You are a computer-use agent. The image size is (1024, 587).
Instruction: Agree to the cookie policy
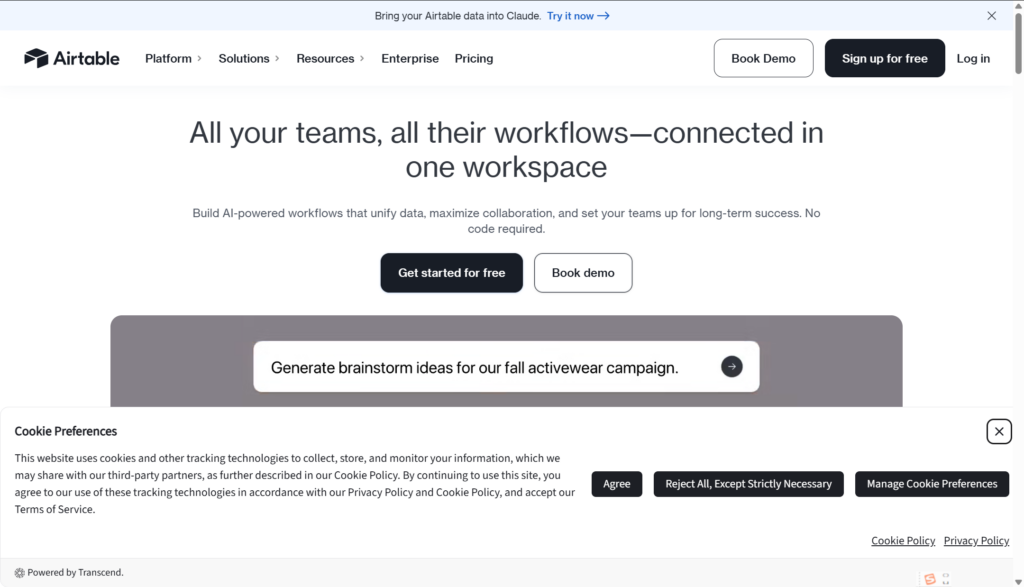616,484
